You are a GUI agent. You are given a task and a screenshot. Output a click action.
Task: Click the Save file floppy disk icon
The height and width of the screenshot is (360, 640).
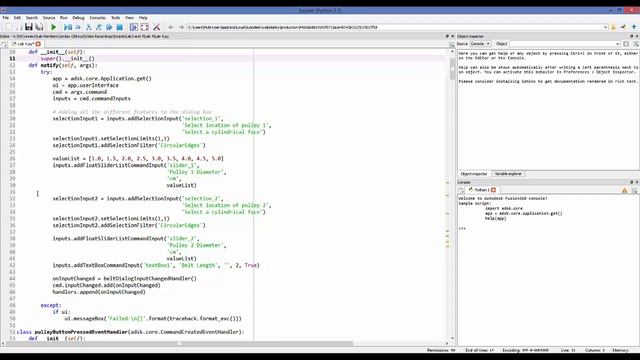(29, 27)
